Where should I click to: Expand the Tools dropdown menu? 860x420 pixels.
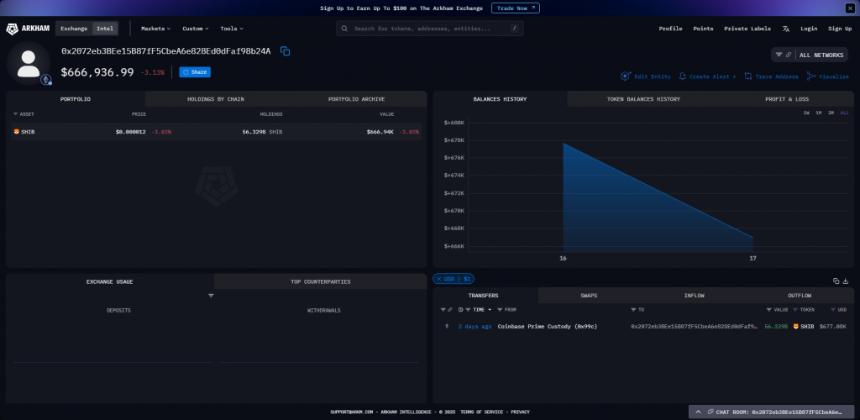click(232, 28)
